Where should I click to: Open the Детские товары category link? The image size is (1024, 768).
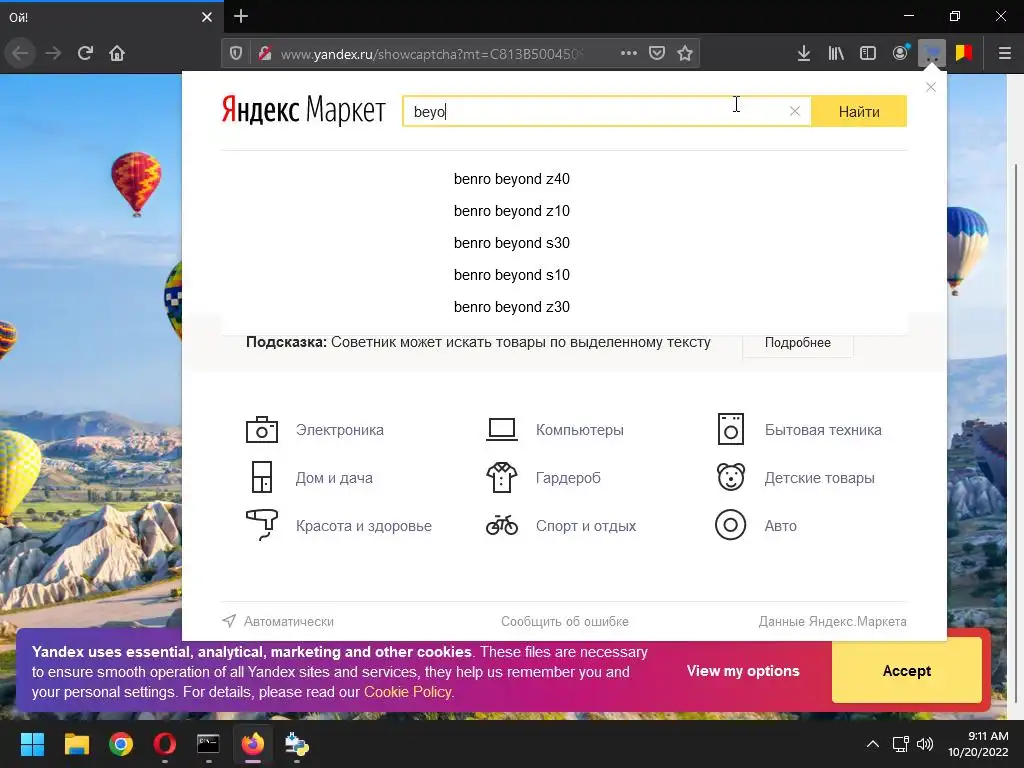(820, 478)
